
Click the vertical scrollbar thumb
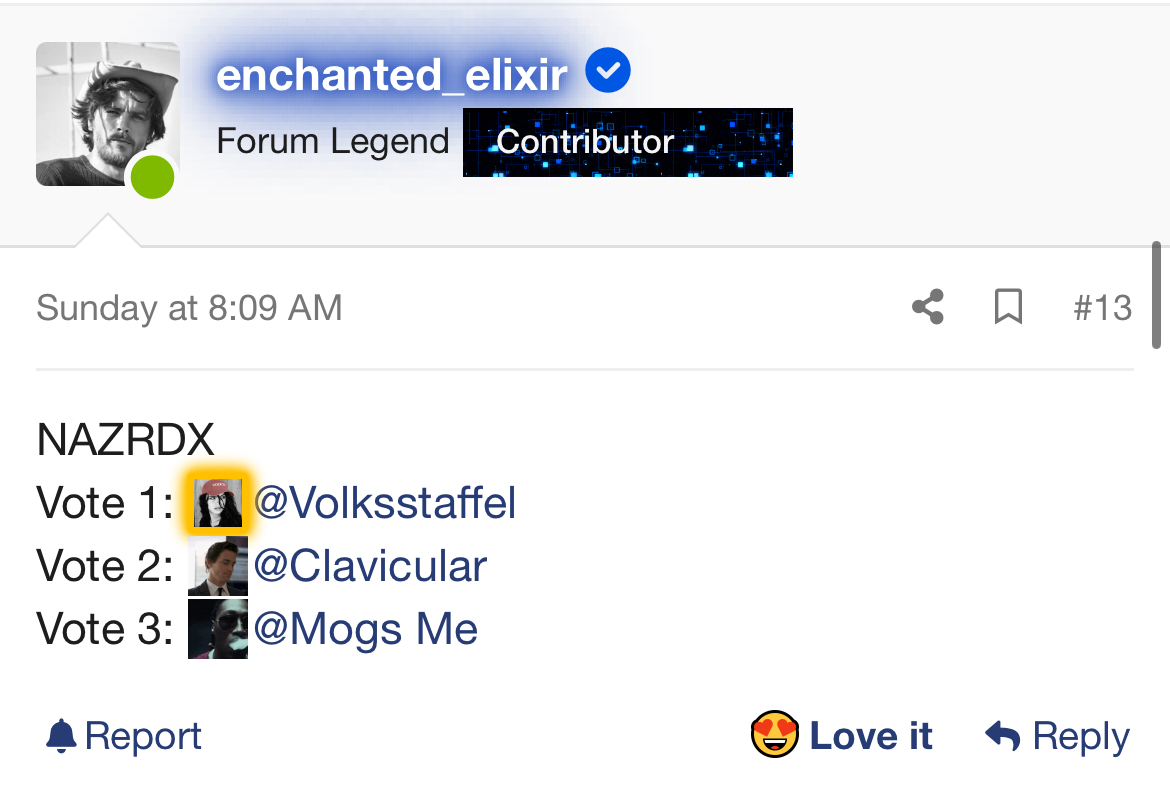(x=1156, y=295)
